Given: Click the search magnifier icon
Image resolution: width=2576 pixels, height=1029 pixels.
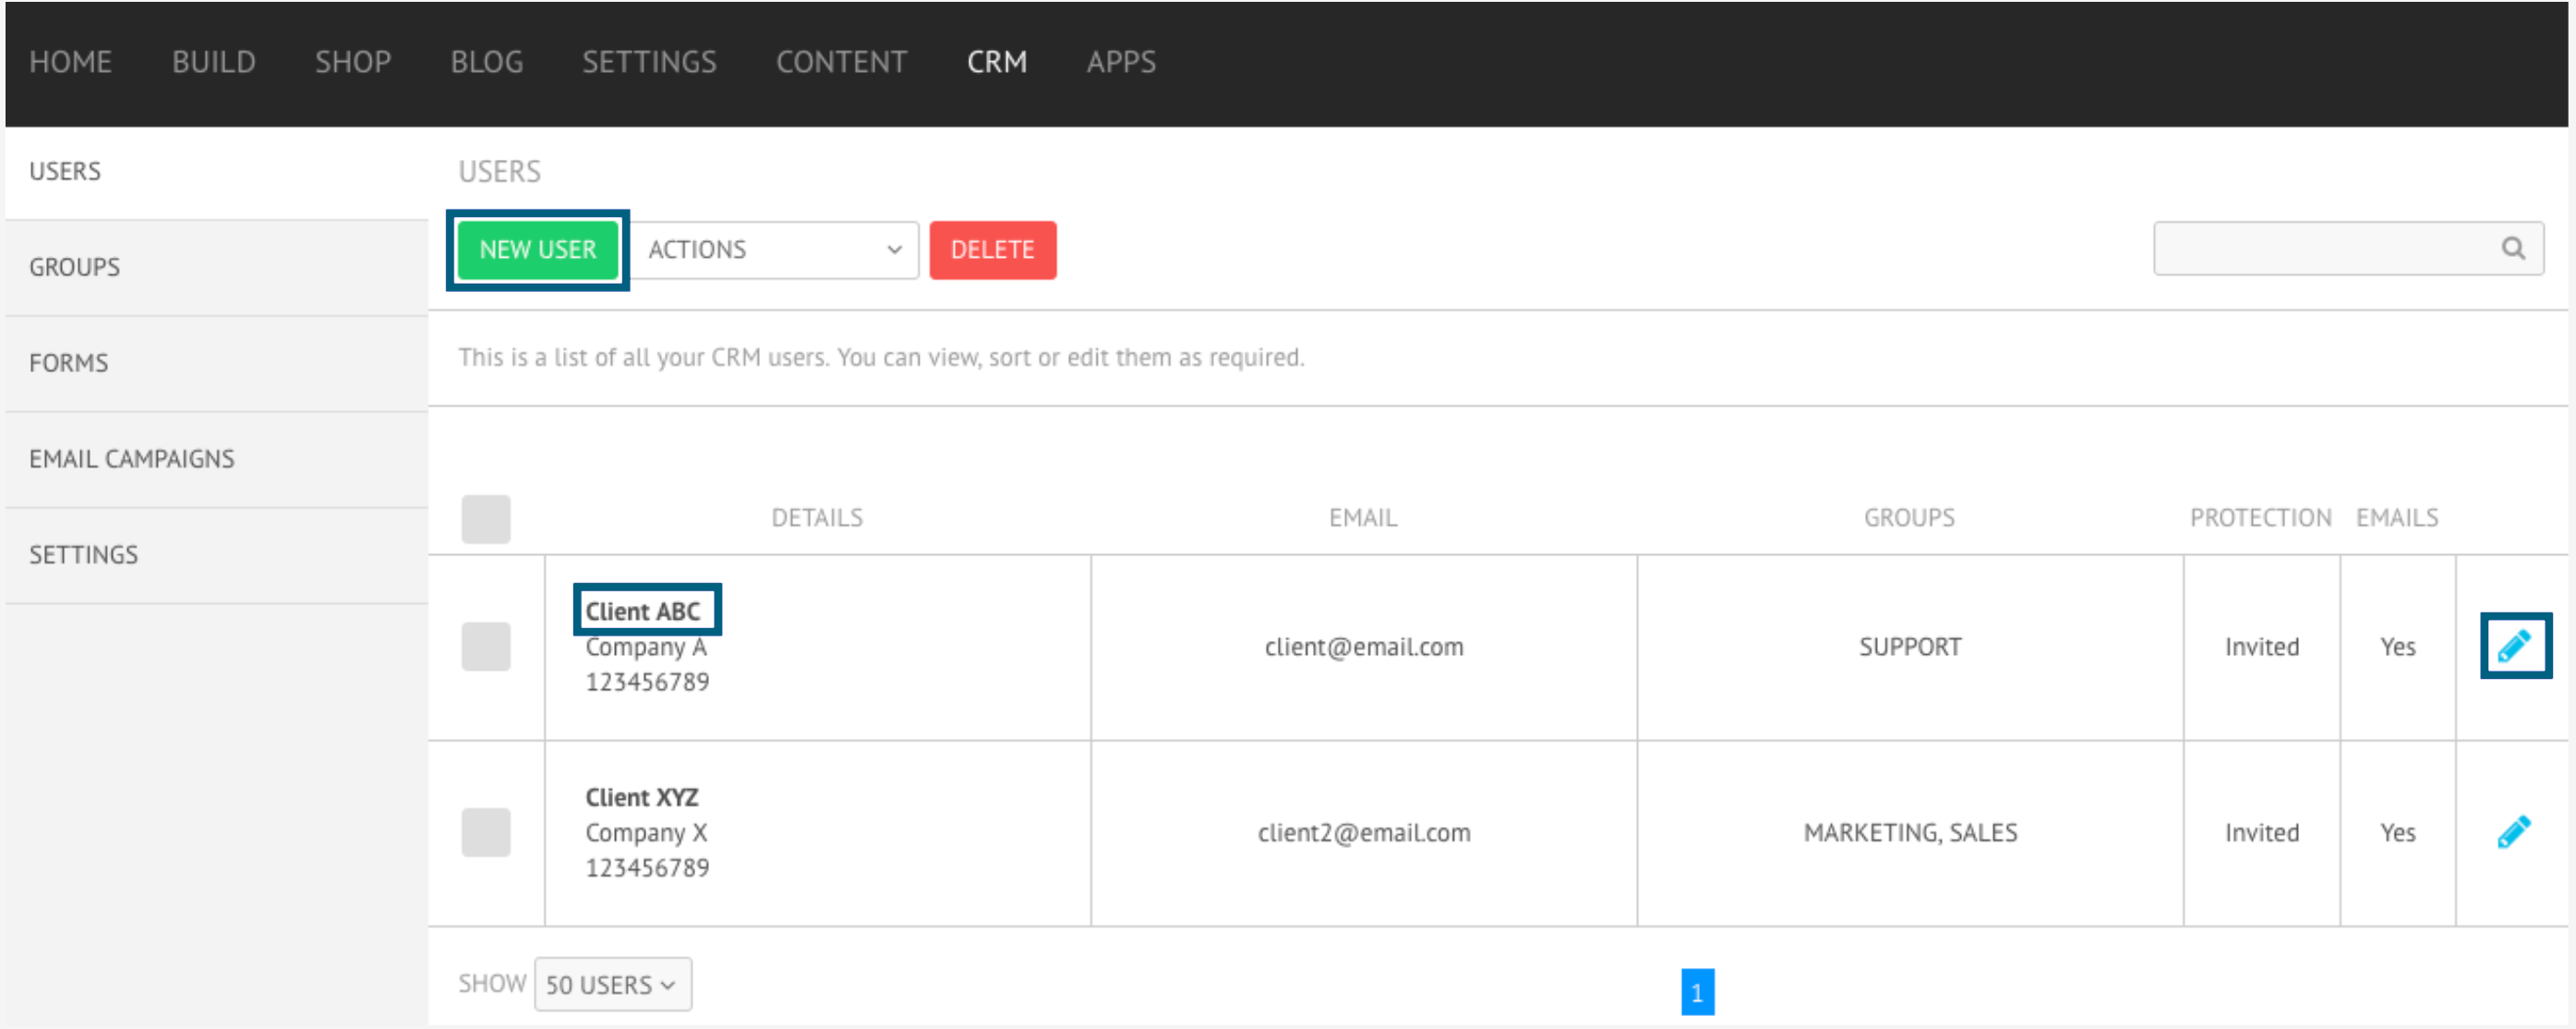Looking at the screenshot, I should click(2513, 248).
